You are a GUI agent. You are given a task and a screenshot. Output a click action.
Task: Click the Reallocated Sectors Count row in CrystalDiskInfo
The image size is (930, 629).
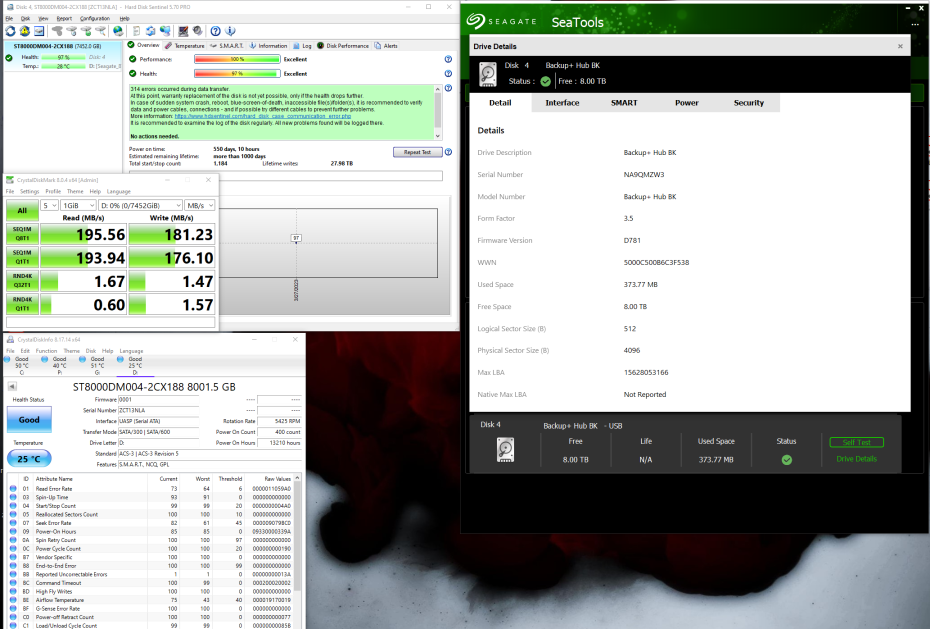151,515
